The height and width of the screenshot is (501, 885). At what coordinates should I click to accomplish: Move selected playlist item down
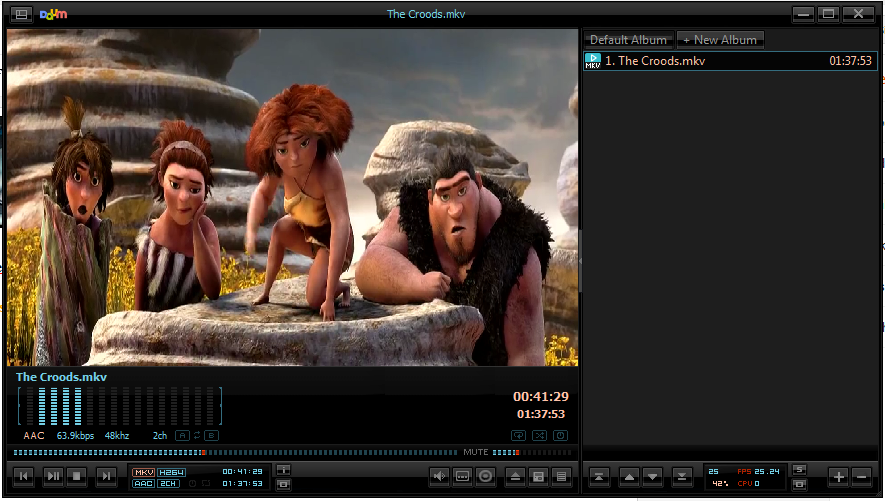[652, 477]
